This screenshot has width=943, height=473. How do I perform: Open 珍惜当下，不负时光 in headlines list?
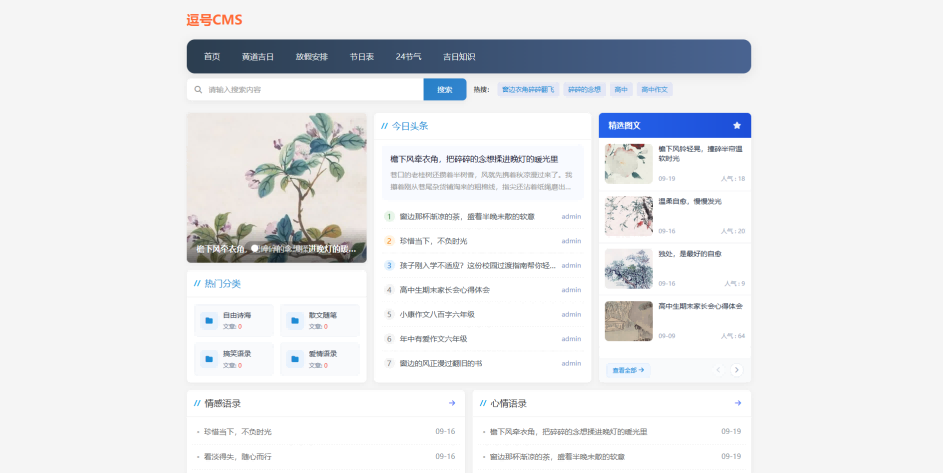point(434,241)
